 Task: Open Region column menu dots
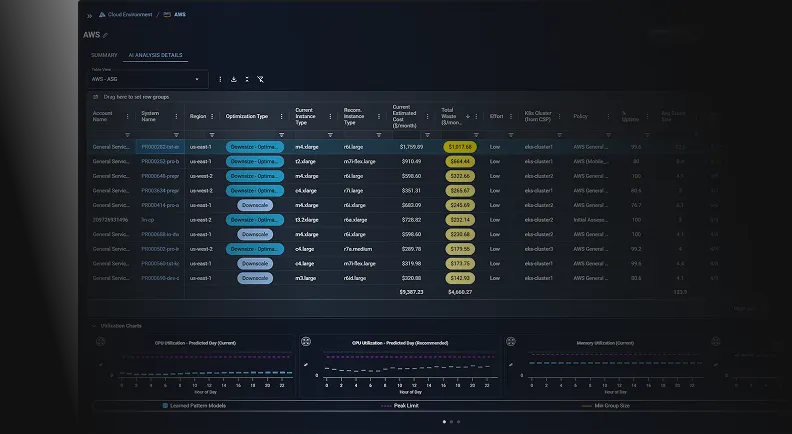212,117
